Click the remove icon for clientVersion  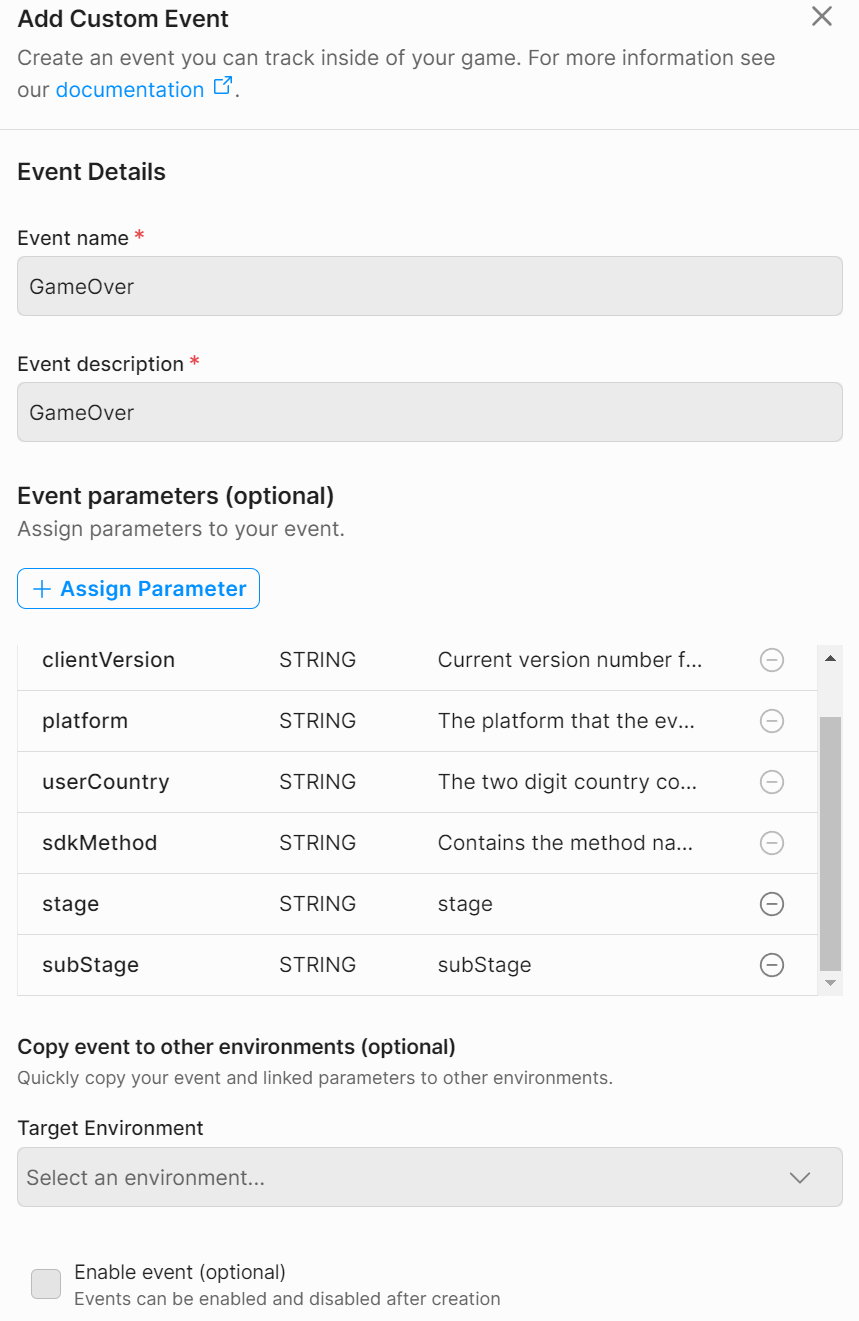pos(772,660)
